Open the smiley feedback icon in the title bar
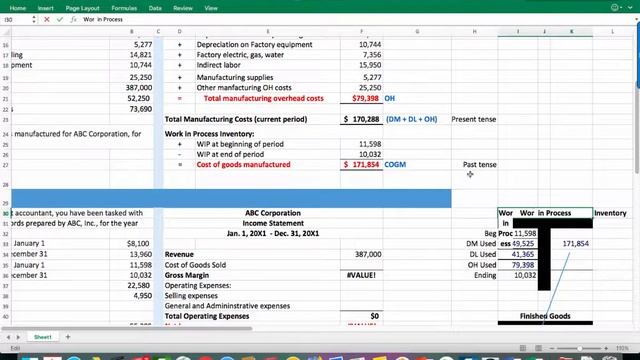 (x=614, y=7)
